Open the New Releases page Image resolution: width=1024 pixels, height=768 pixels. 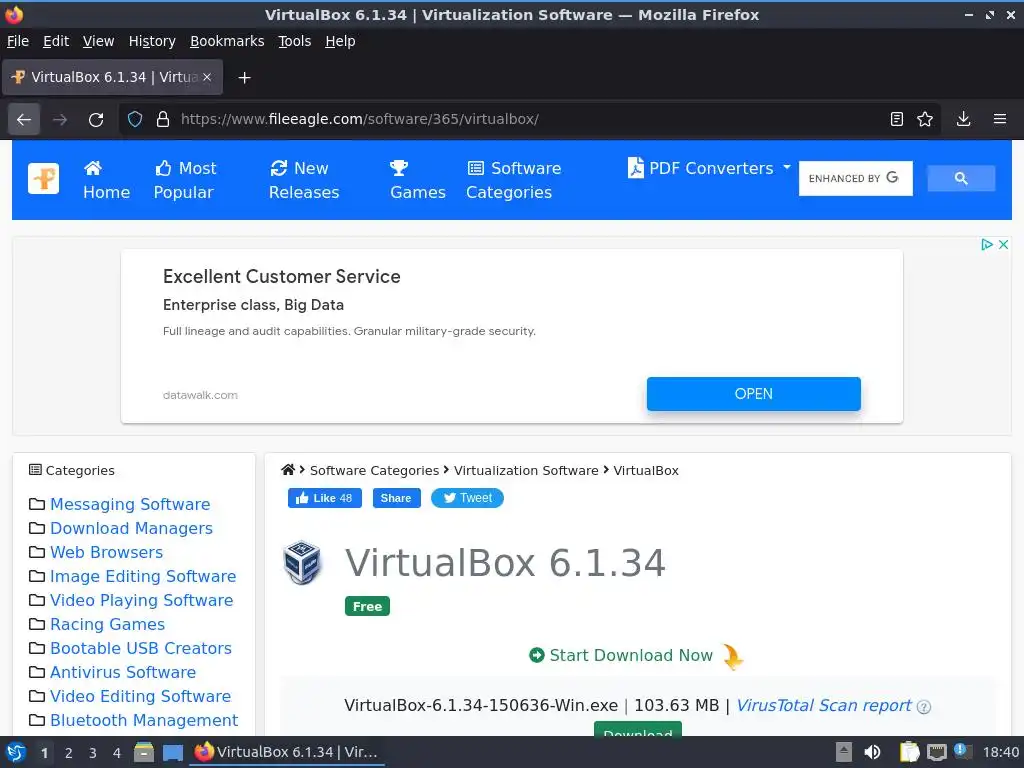[304, 180]
